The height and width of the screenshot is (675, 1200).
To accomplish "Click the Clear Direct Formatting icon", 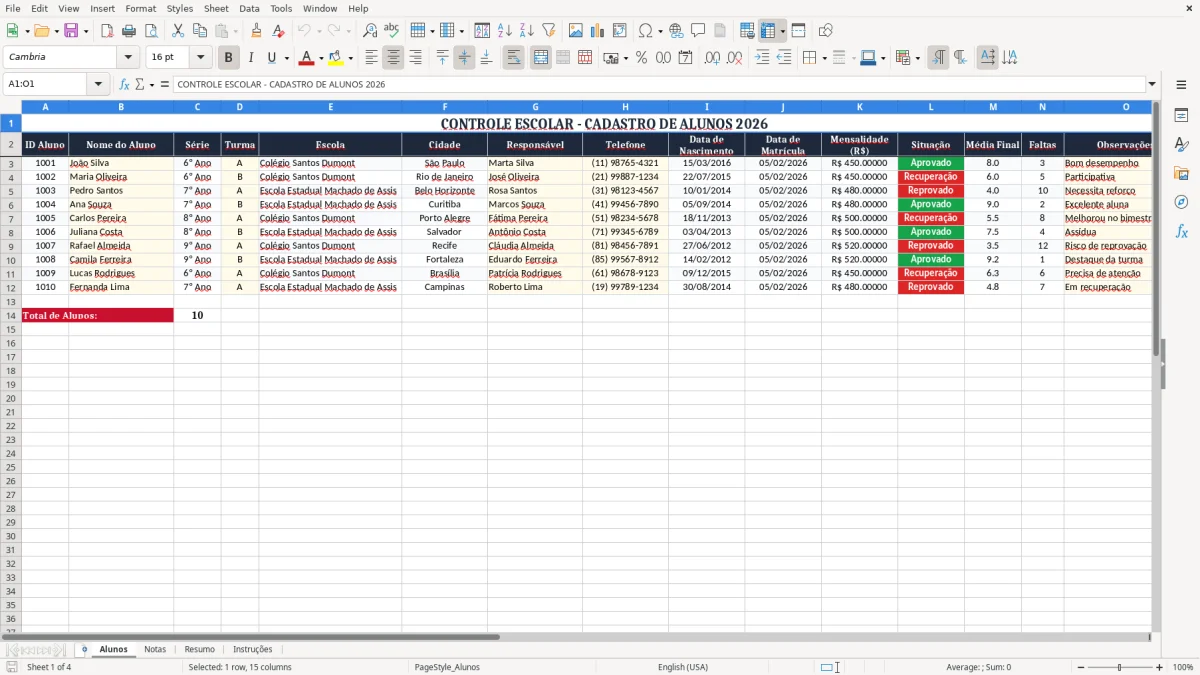I will tap(278, 31).
